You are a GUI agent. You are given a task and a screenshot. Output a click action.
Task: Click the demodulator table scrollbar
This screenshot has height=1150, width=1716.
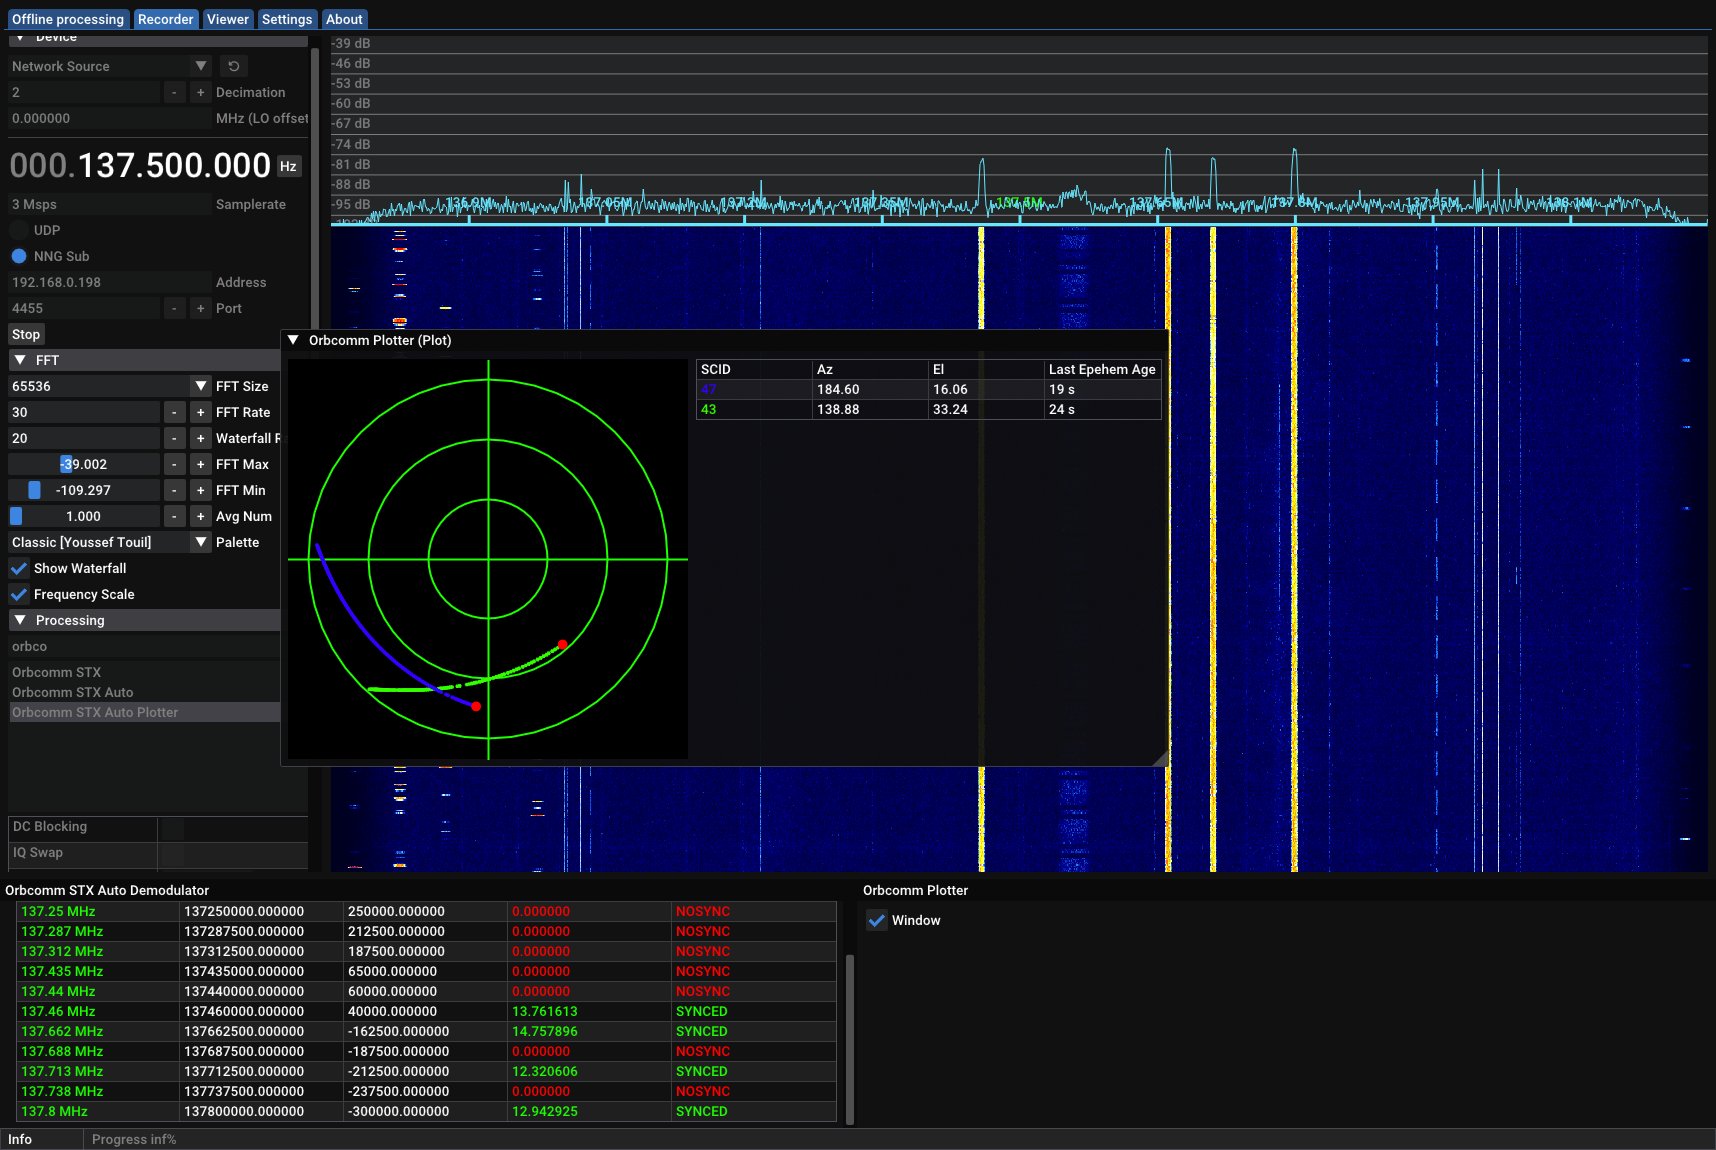(x=850, y=1037)
